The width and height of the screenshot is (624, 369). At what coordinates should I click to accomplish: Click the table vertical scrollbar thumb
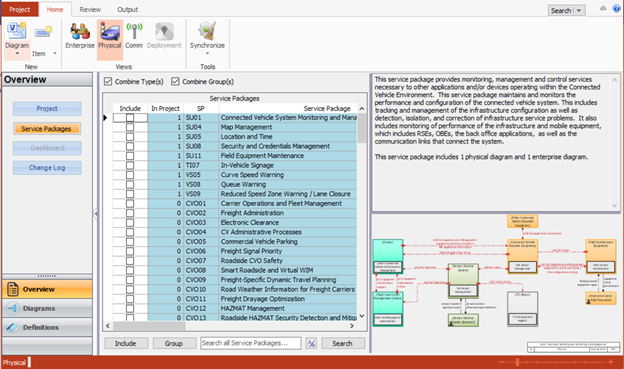361,128
